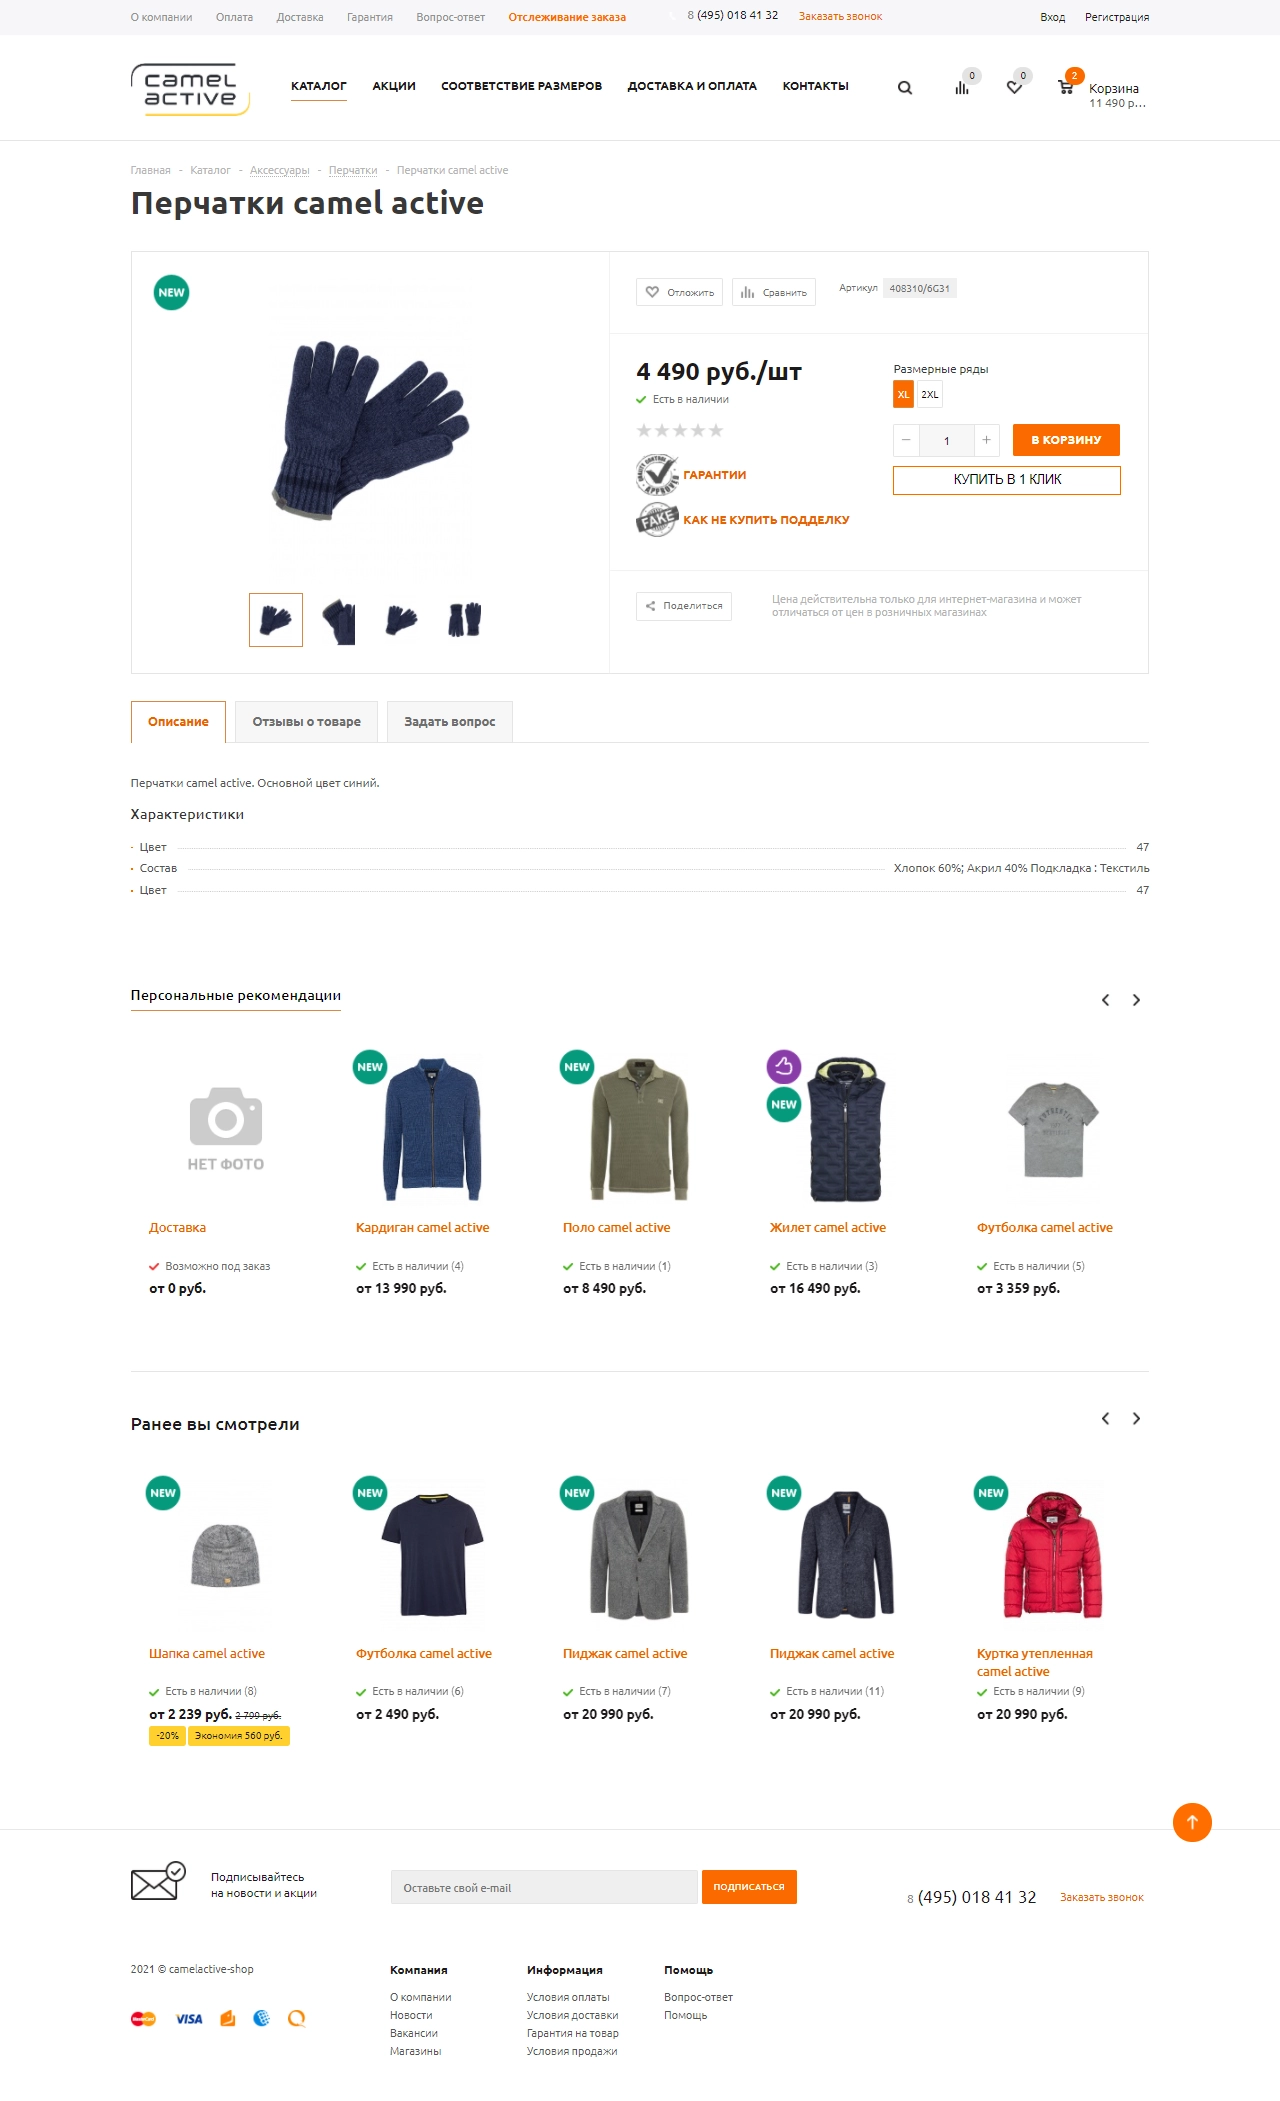Show next personal recommendations with right chevron

pyautogui.click(x=1136, y=1000)
